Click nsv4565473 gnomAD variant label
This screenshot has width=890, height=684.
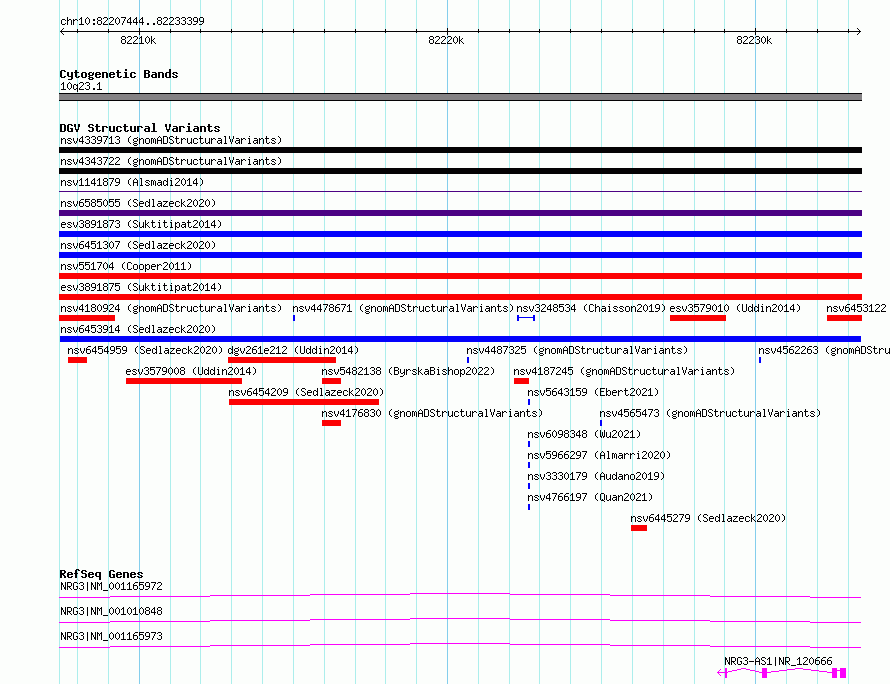pos(710,413)
